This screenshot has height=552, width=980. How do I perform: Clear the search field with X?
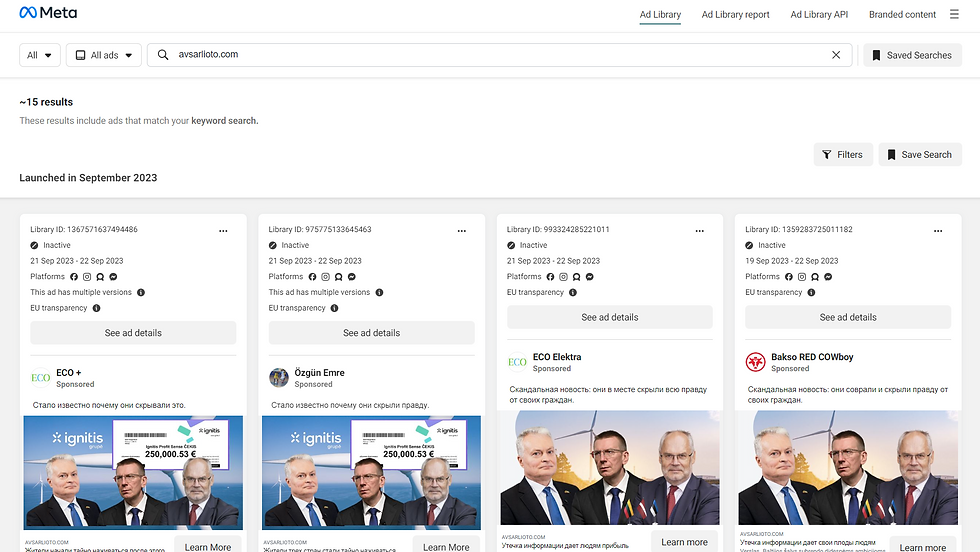tap(836, 55)
